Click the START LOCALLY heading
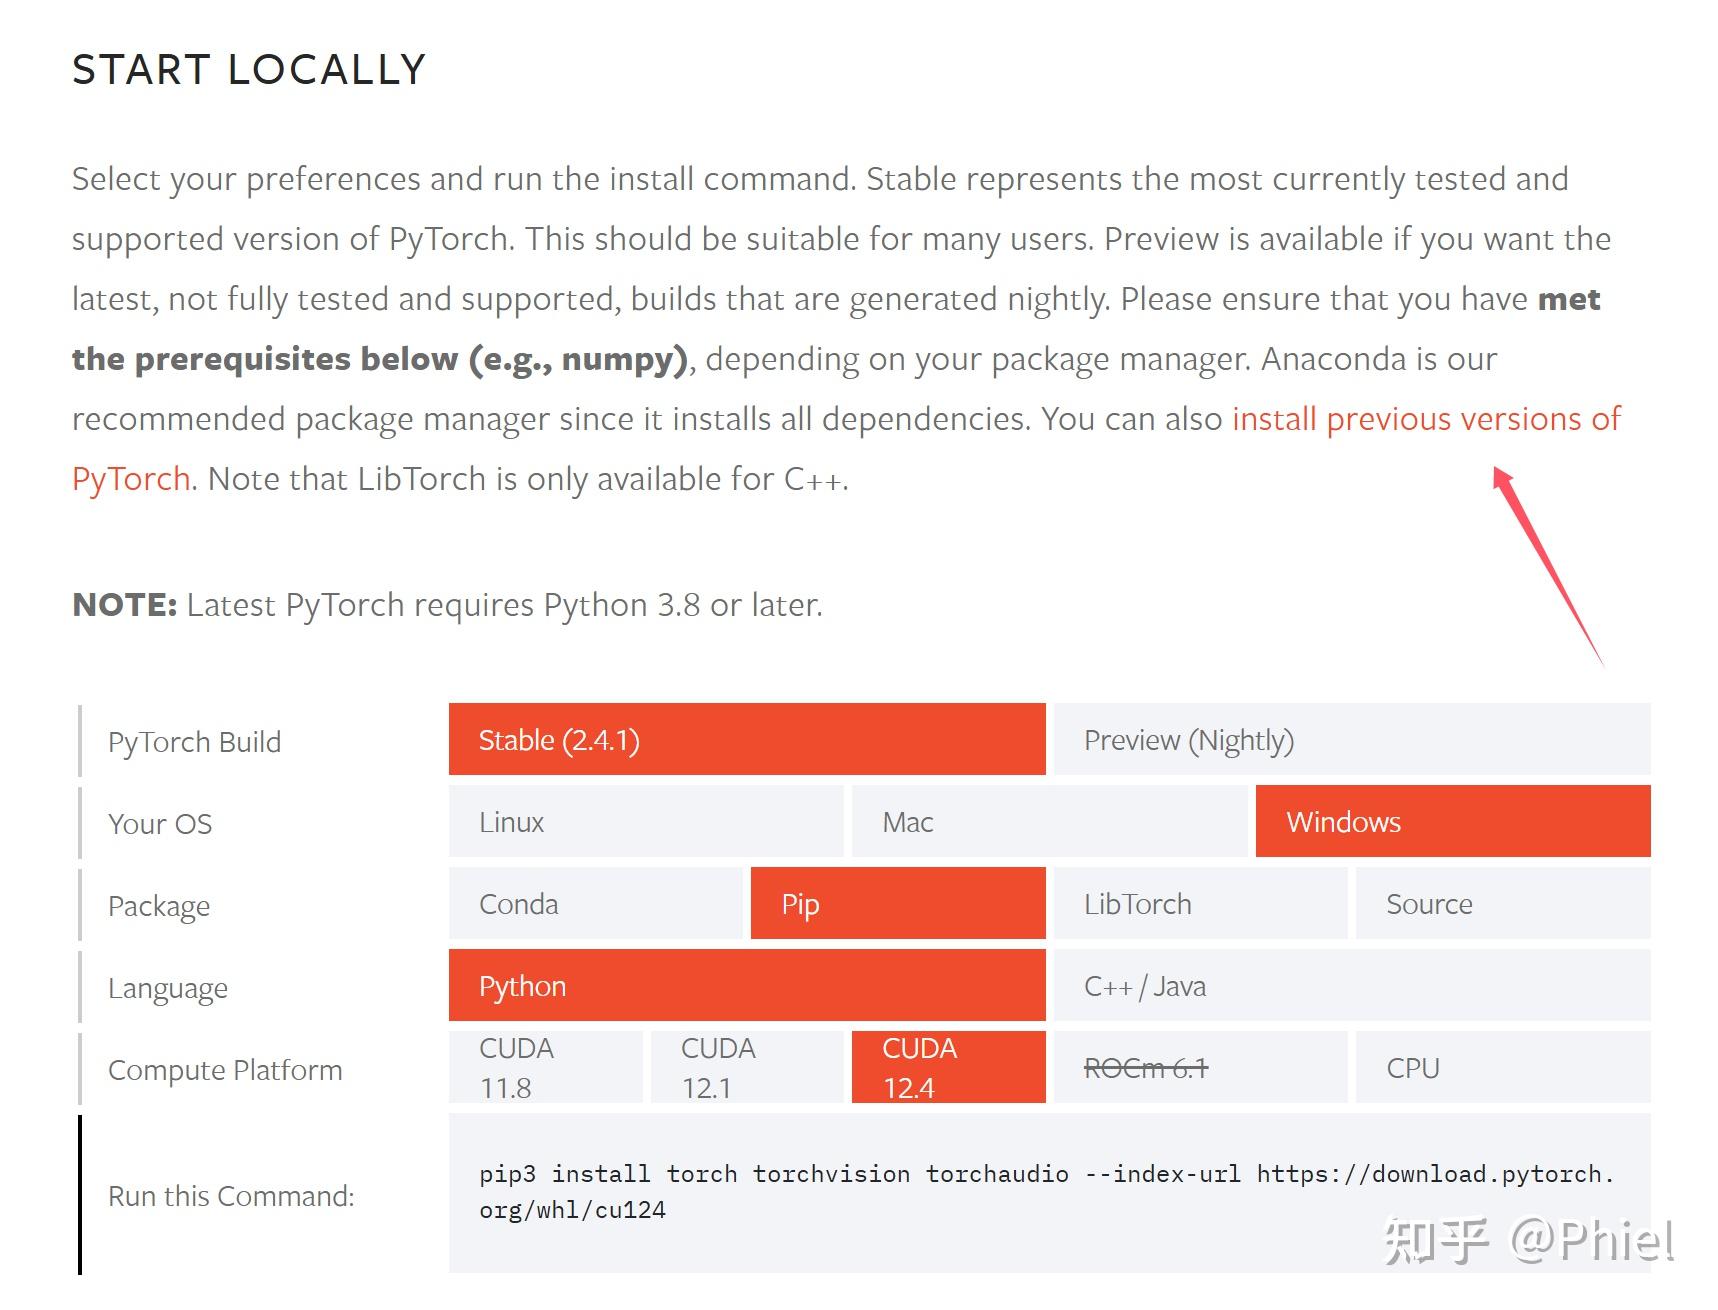1718x1310 pixels. tap(249, 70)
